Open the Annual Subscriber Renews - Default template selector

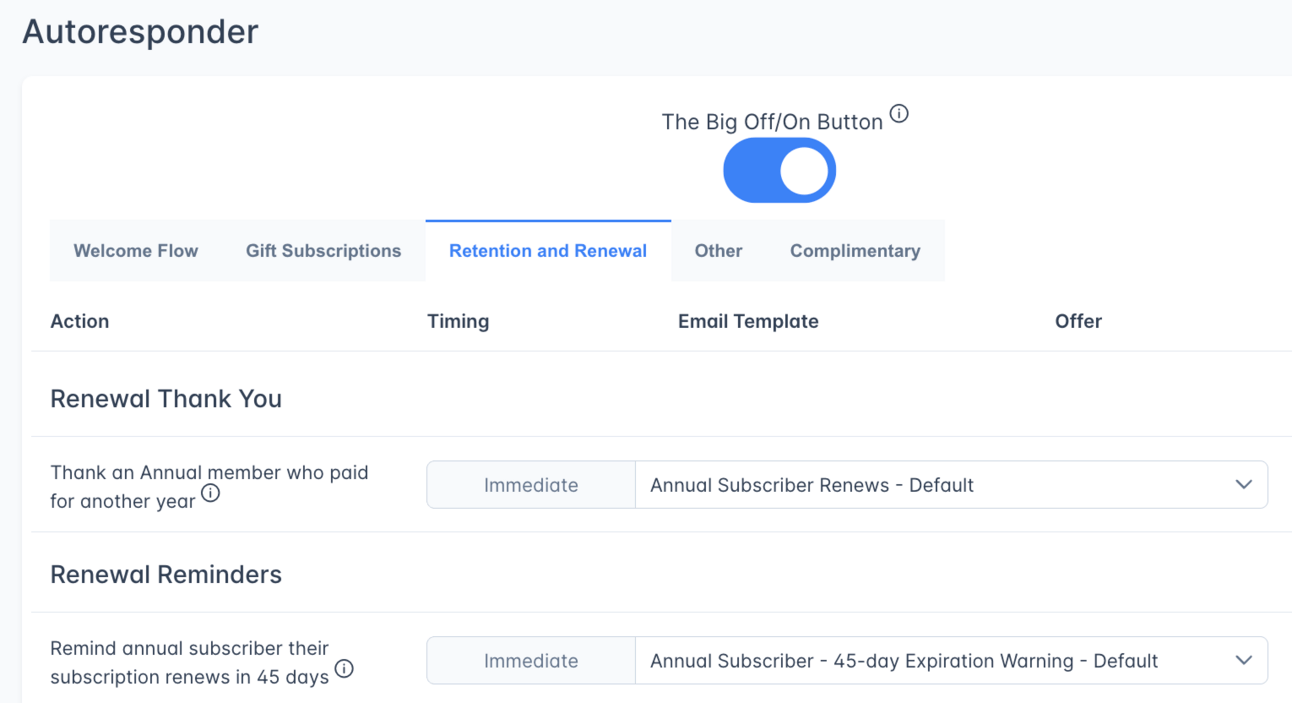coord(950,484)
